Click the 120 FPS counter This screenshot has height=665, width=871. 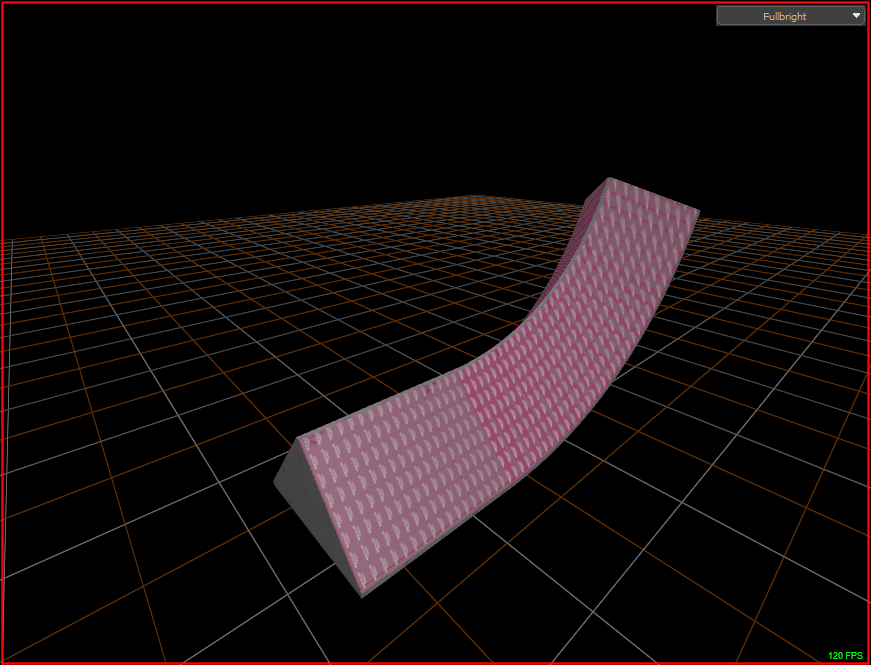(845, 656)
